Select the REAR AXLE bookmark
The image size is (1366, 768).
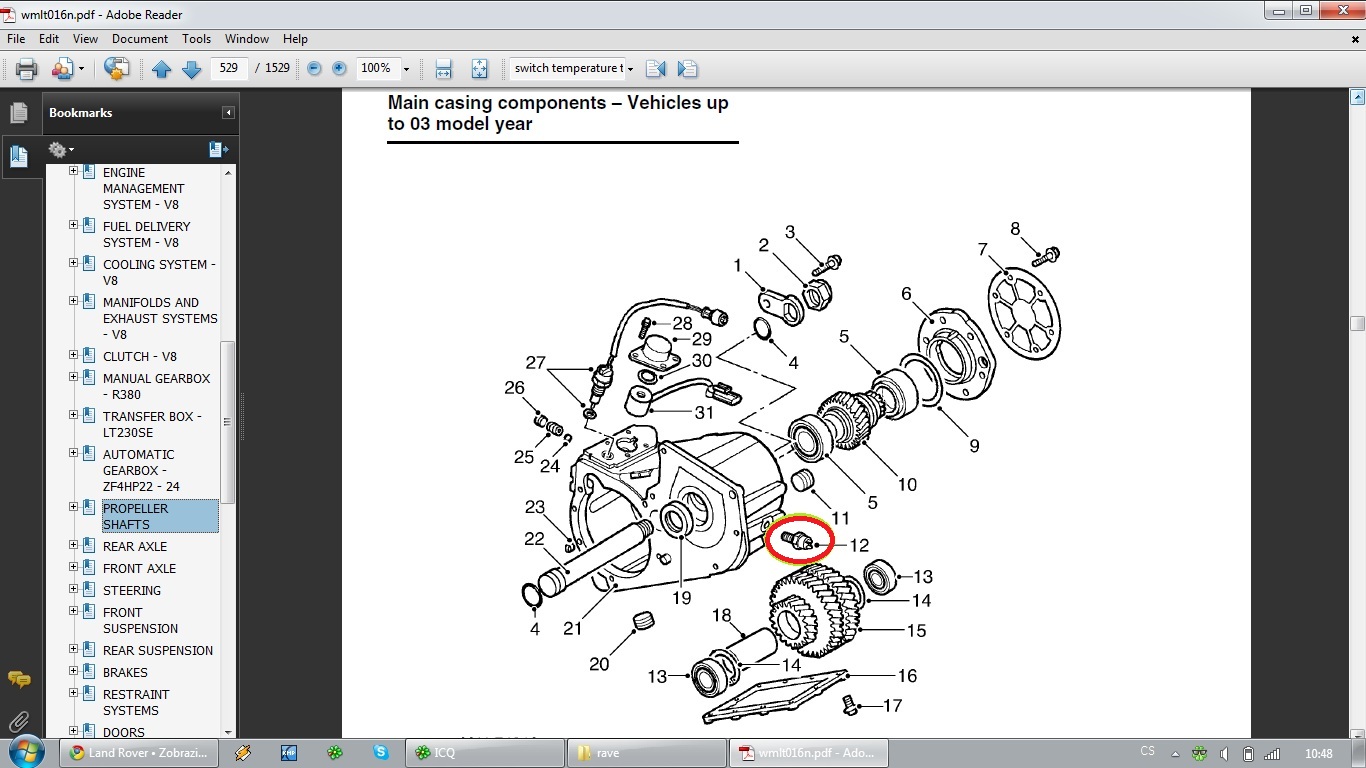click(135, 546)
